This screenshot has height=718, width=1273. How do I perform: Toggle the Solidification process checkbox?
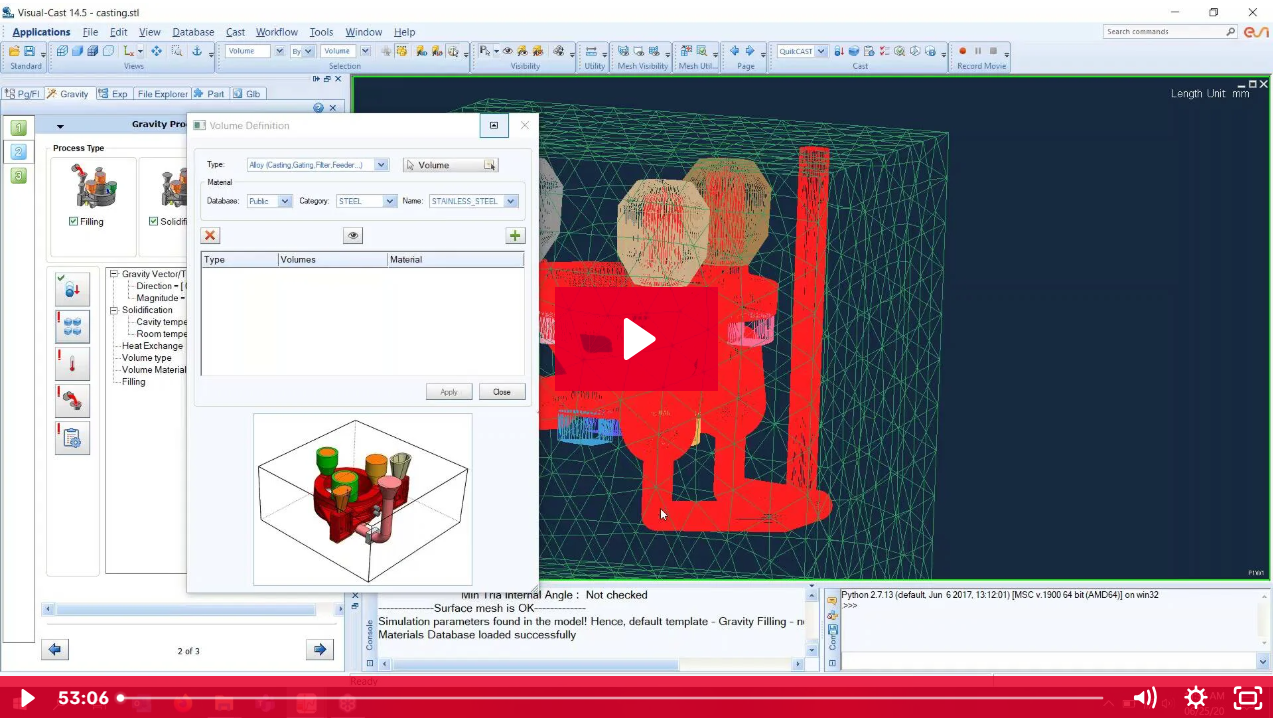pyautogui.click(x=154, y=222)
